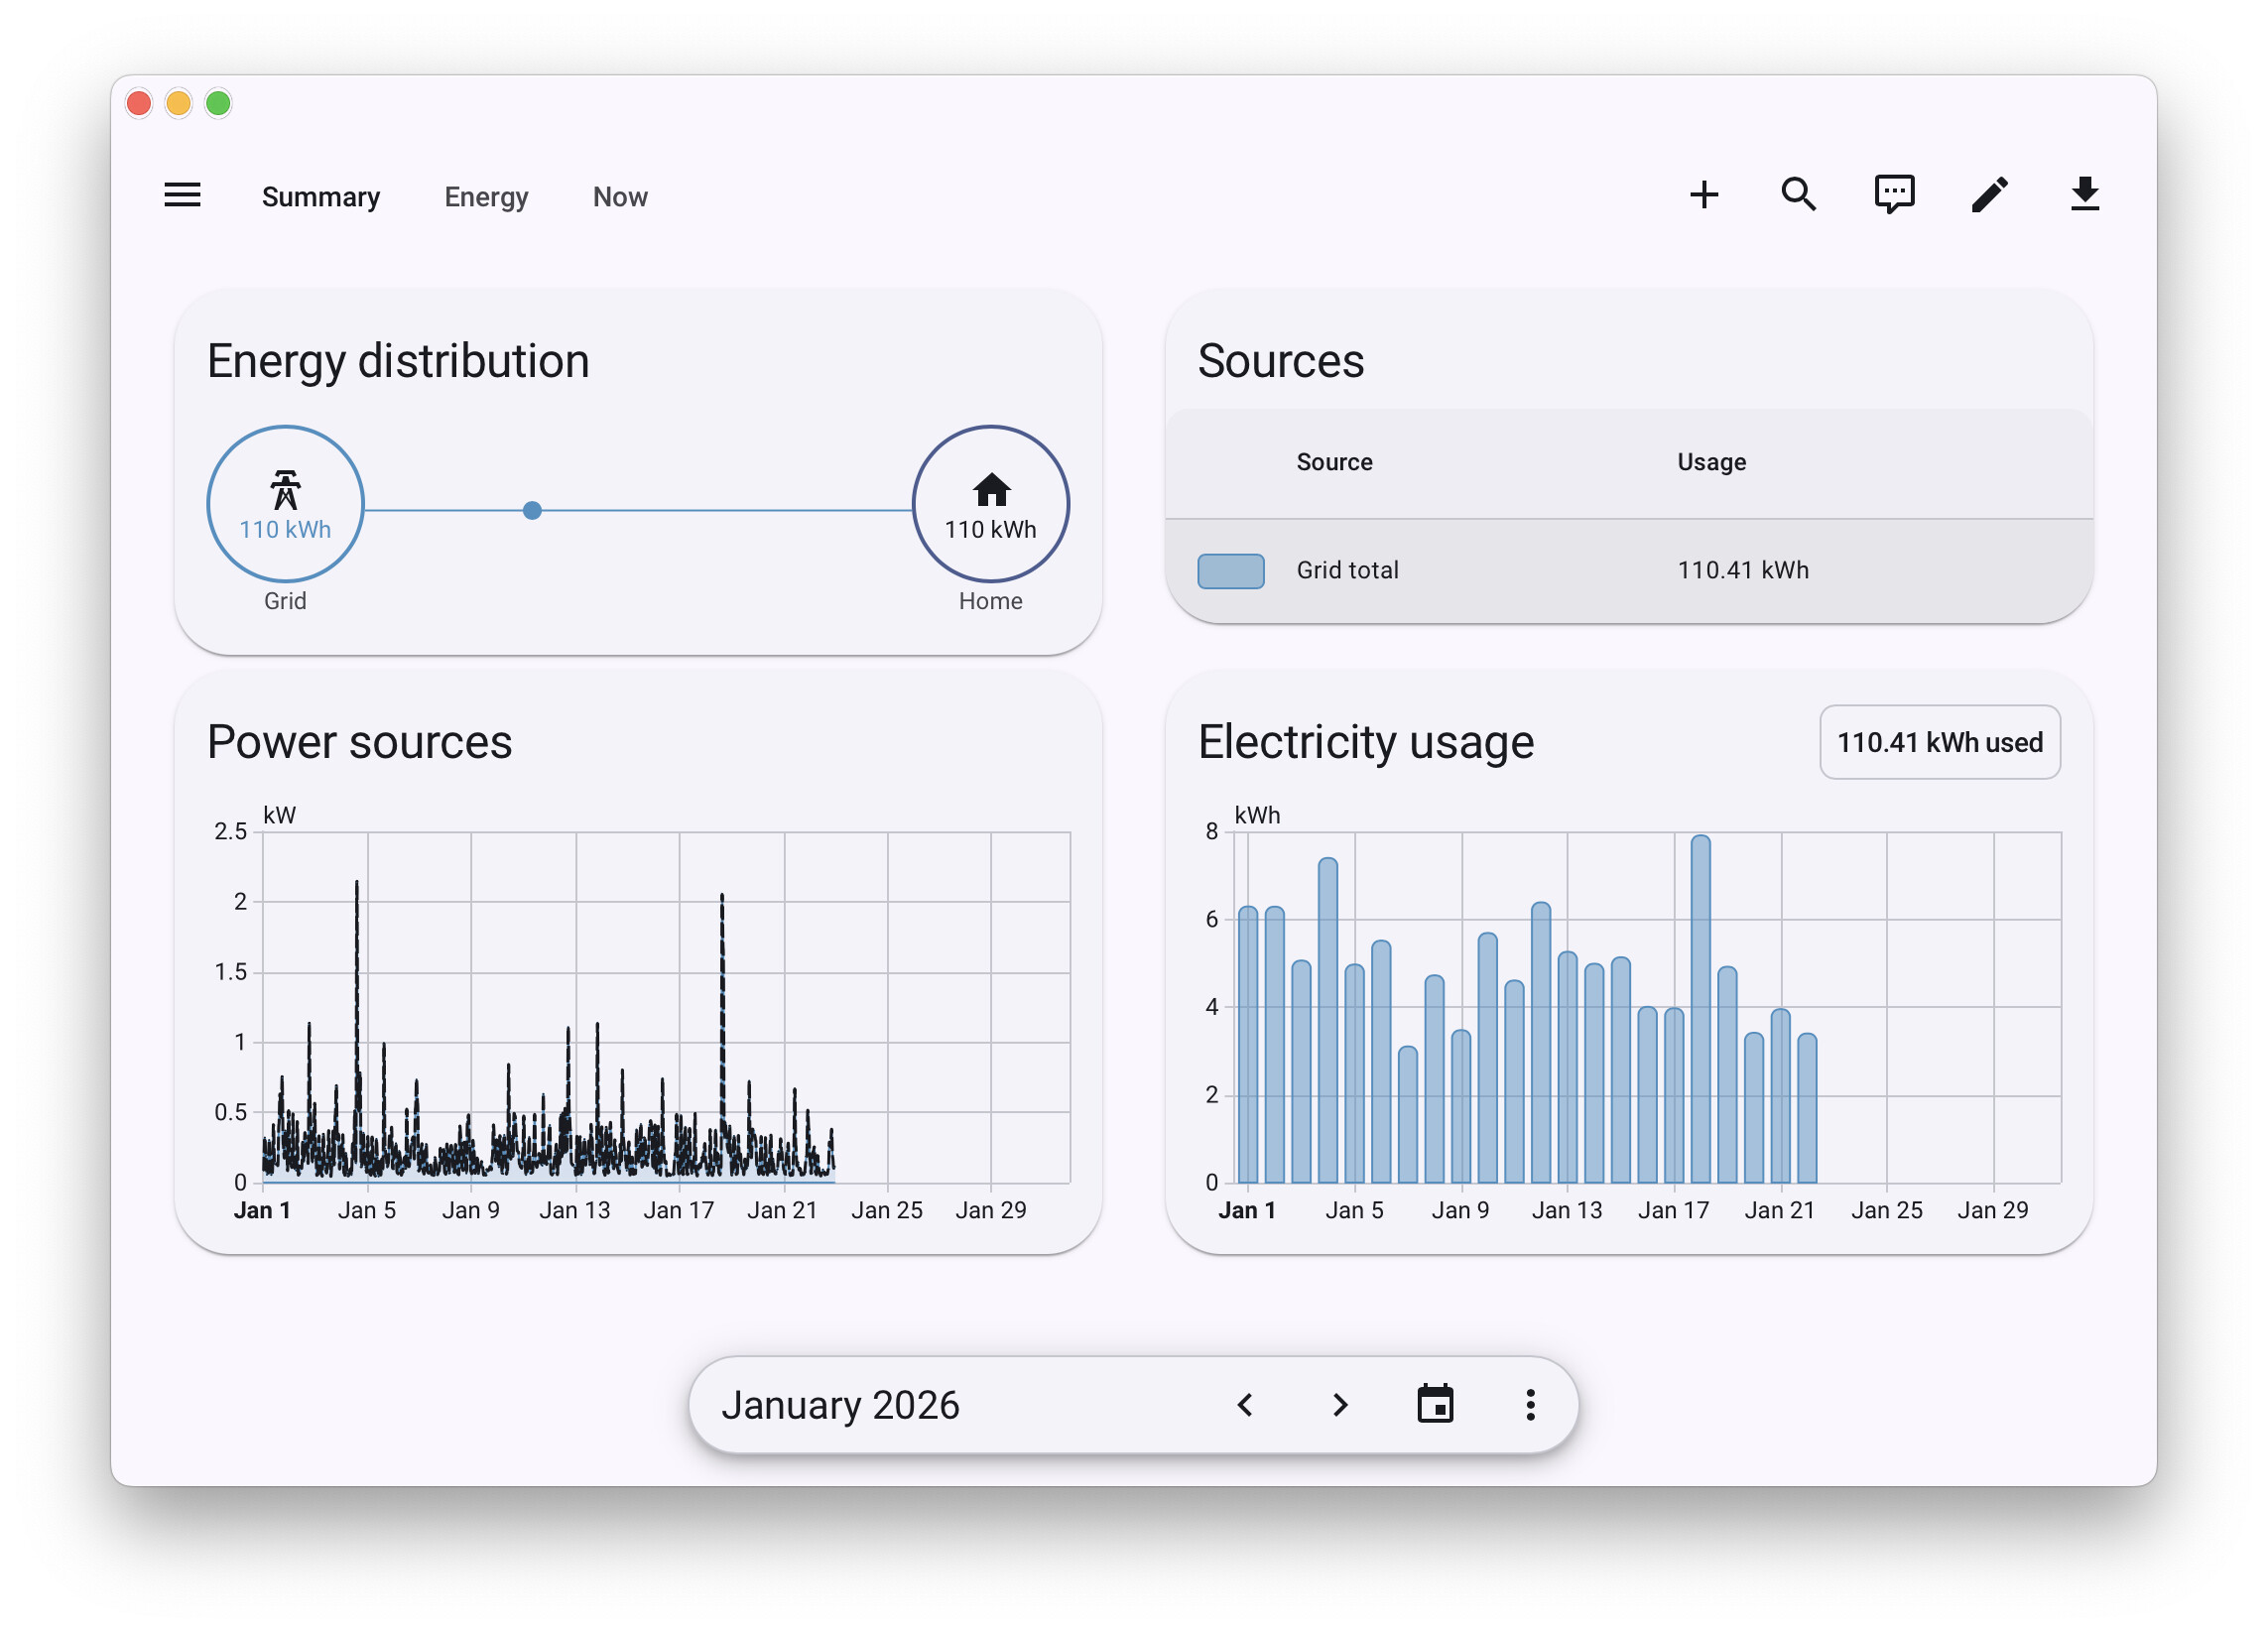Open three-dot period options menu
The height and width of the screenshot is (1633, 2268).
tap(1530, 1404)
